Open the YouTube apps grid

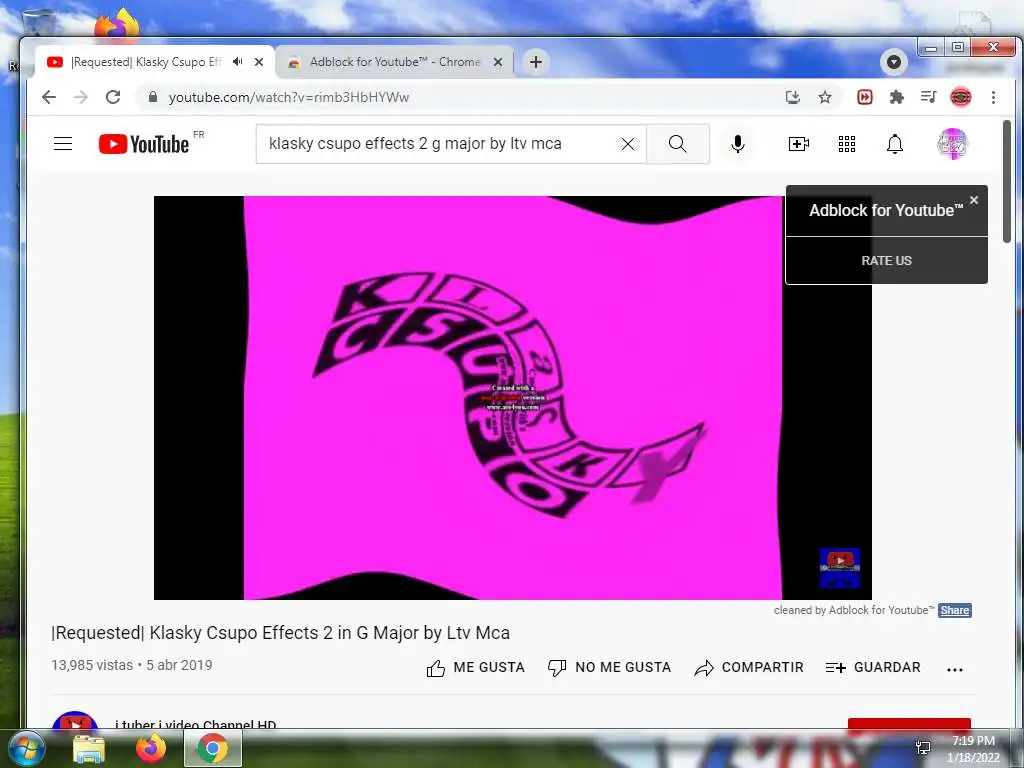[x=847, y=144]
